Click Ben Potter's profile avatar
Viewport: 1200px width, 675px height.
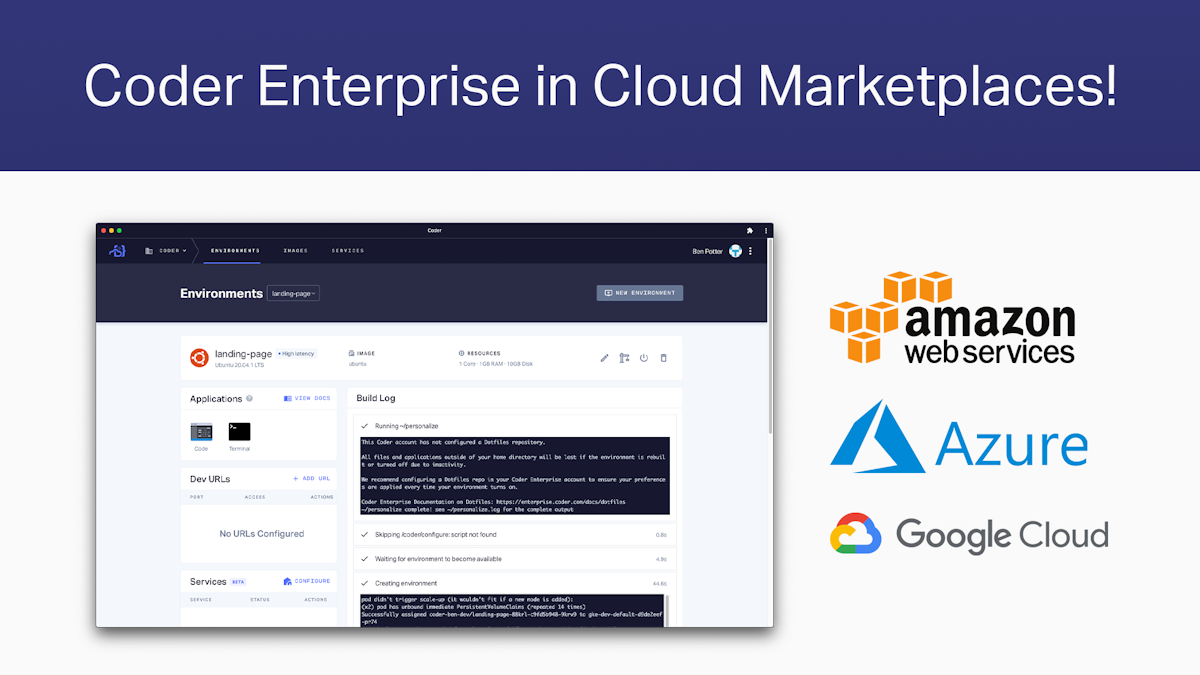pos(737,250)
